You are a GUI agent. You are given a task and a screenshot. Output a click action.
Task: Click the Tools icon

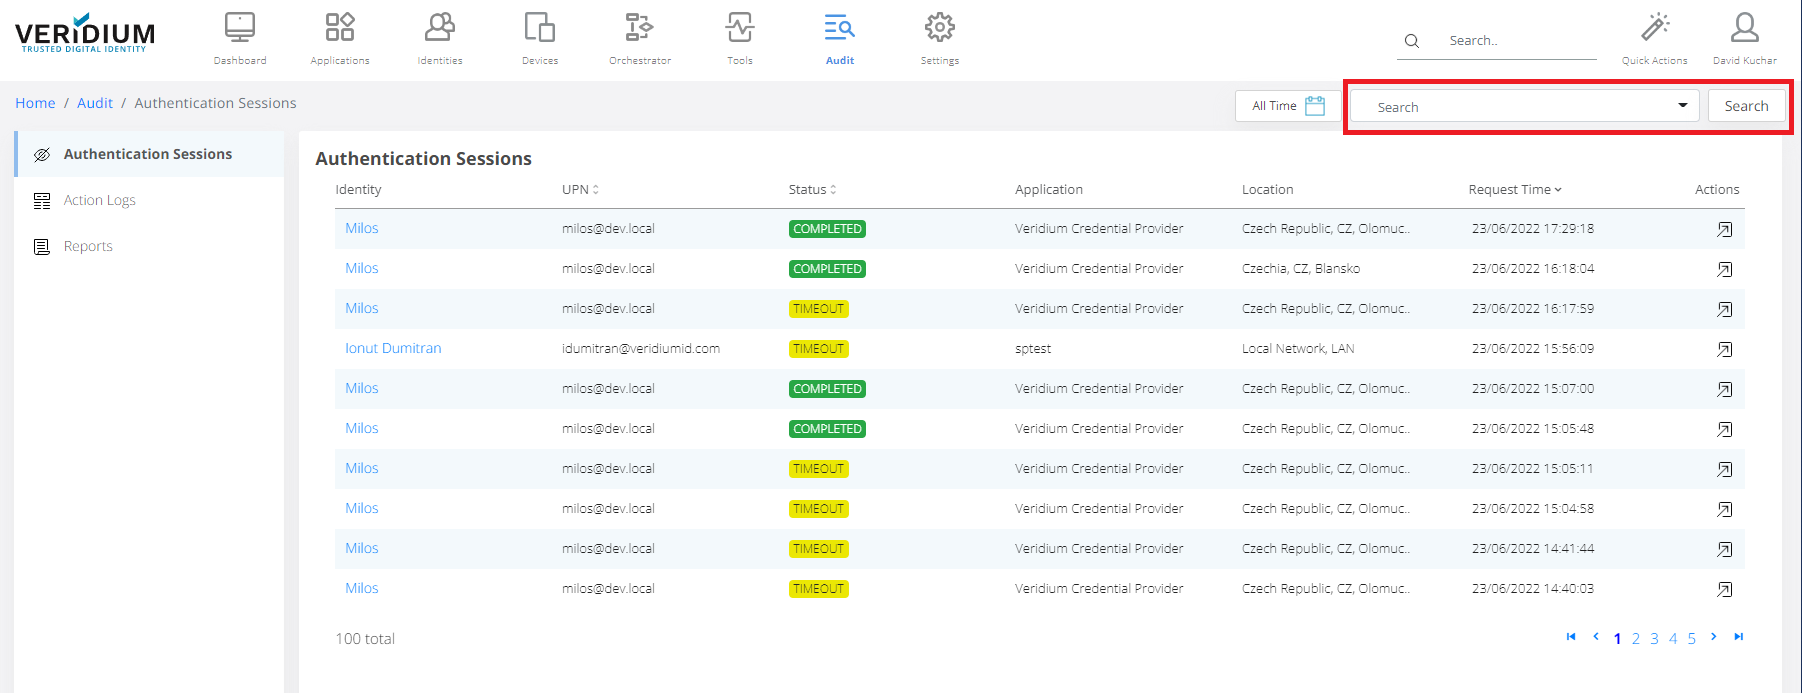pos(740,28)
